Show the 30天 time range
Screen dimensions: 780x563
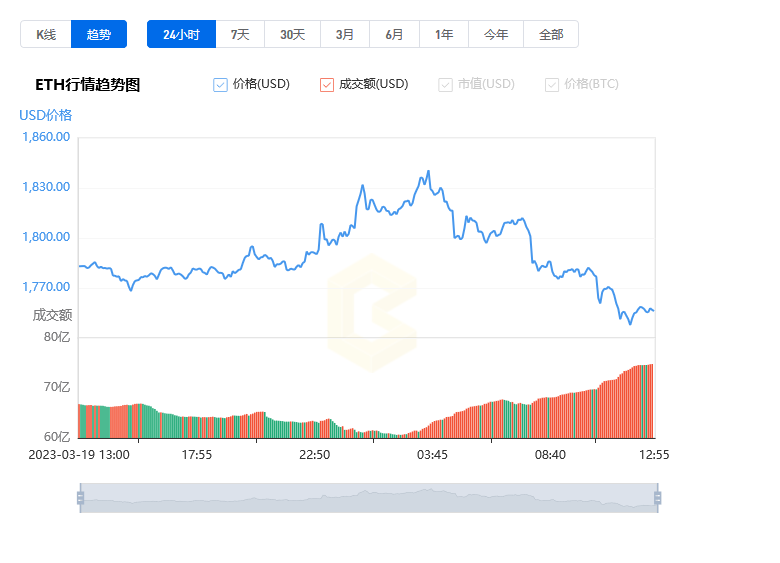(292, 34)
